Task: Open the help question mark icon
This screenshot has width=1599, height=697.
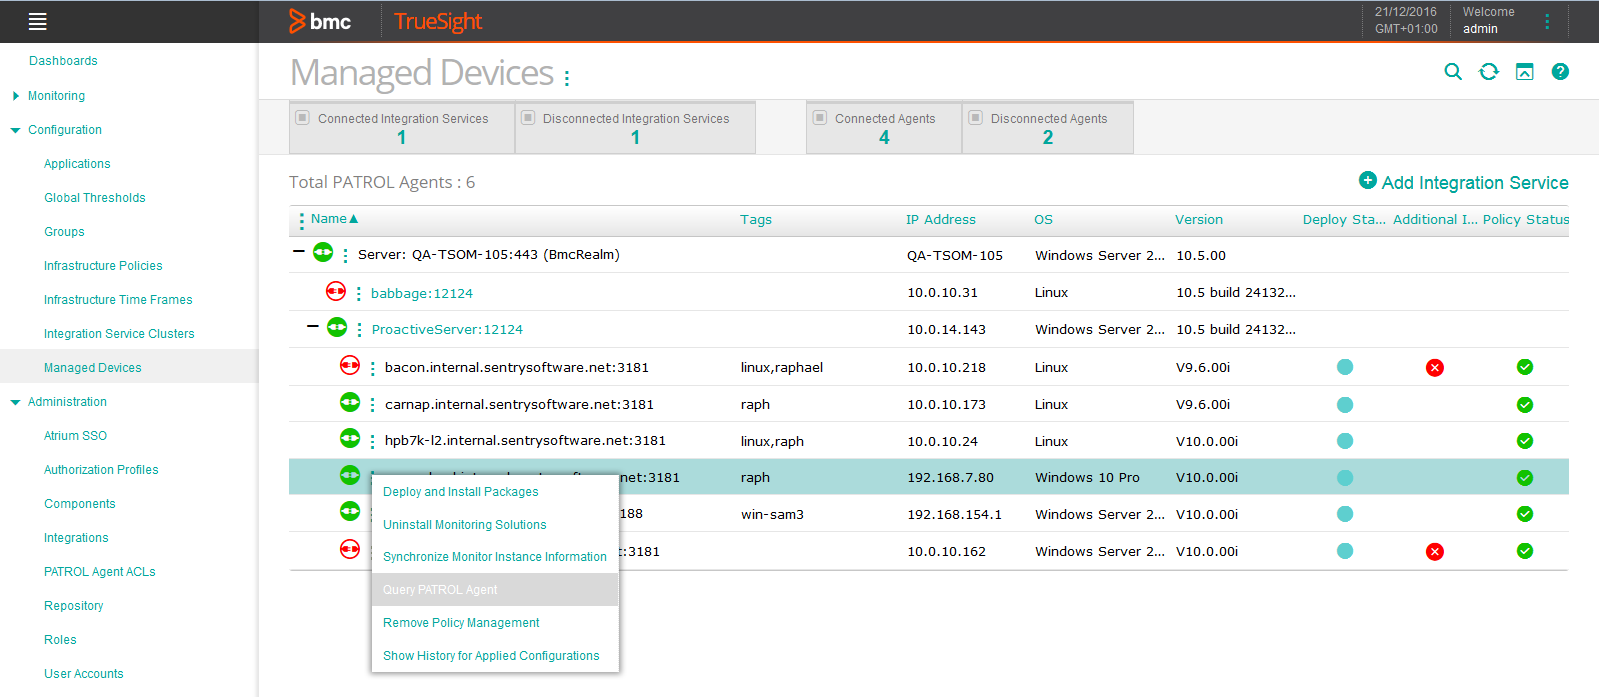Action: point(1560,72)
